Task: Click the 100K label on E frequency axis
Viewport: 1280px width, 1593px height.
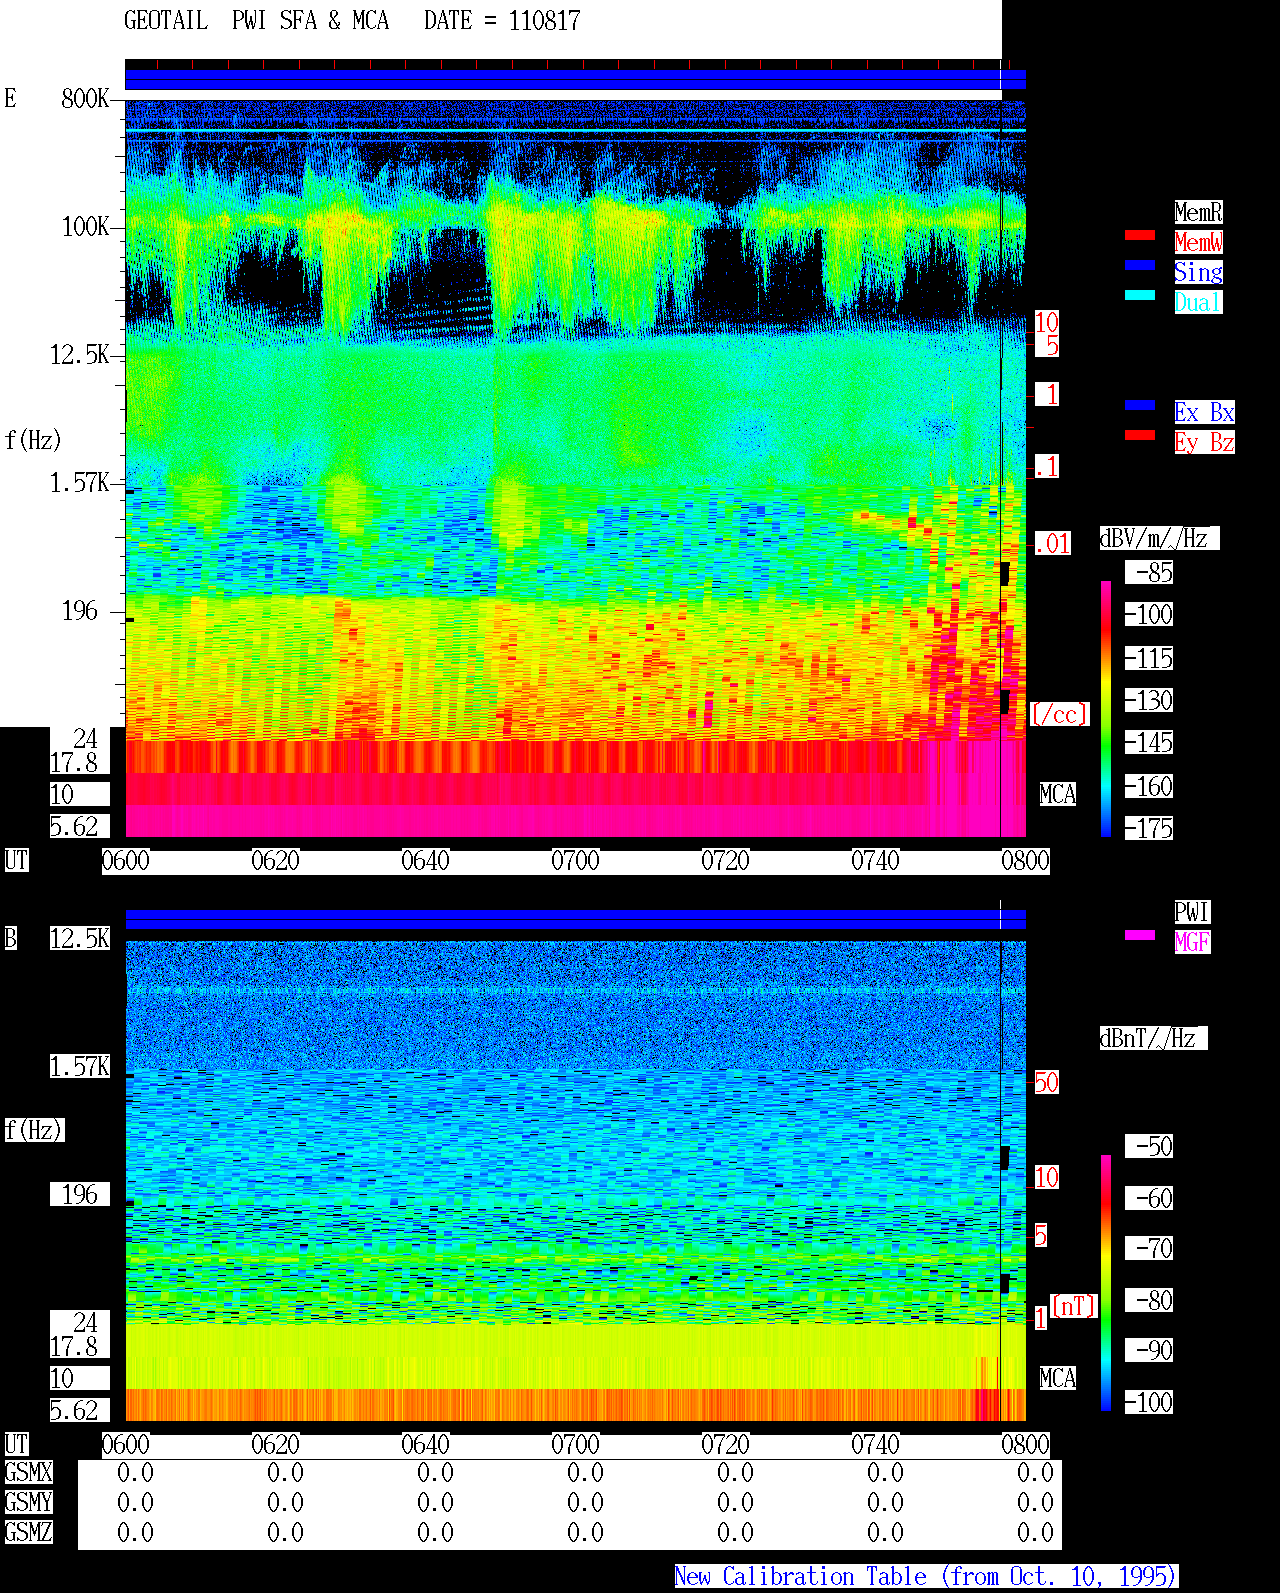Action: coord(86,227)
